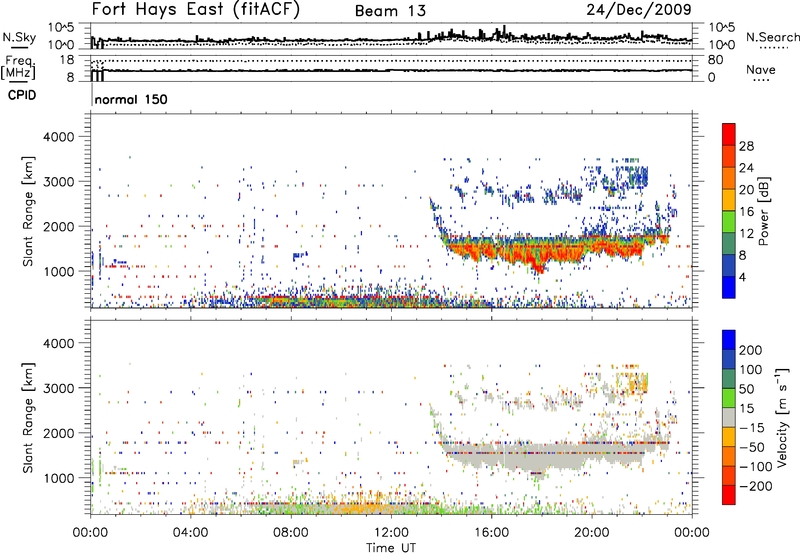Click the '-15' label on Velocity color bar
The height and width of the screenshot is (554, 800).
[752, 428]
